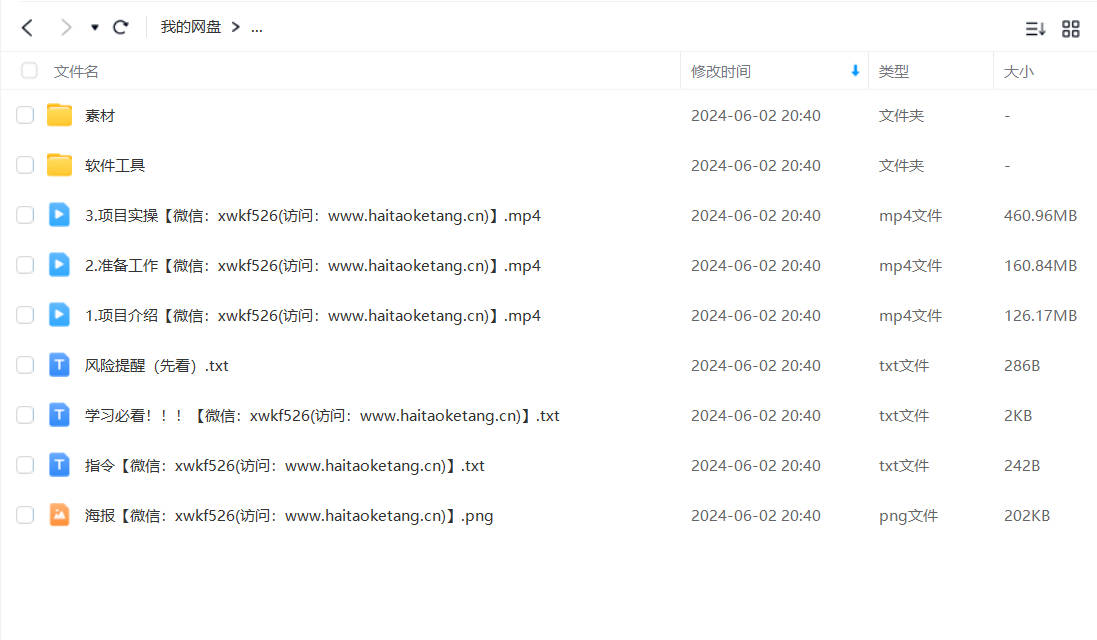Check the box for 3.项目实操 video
1097x640 pixels.
click(25, 215)
